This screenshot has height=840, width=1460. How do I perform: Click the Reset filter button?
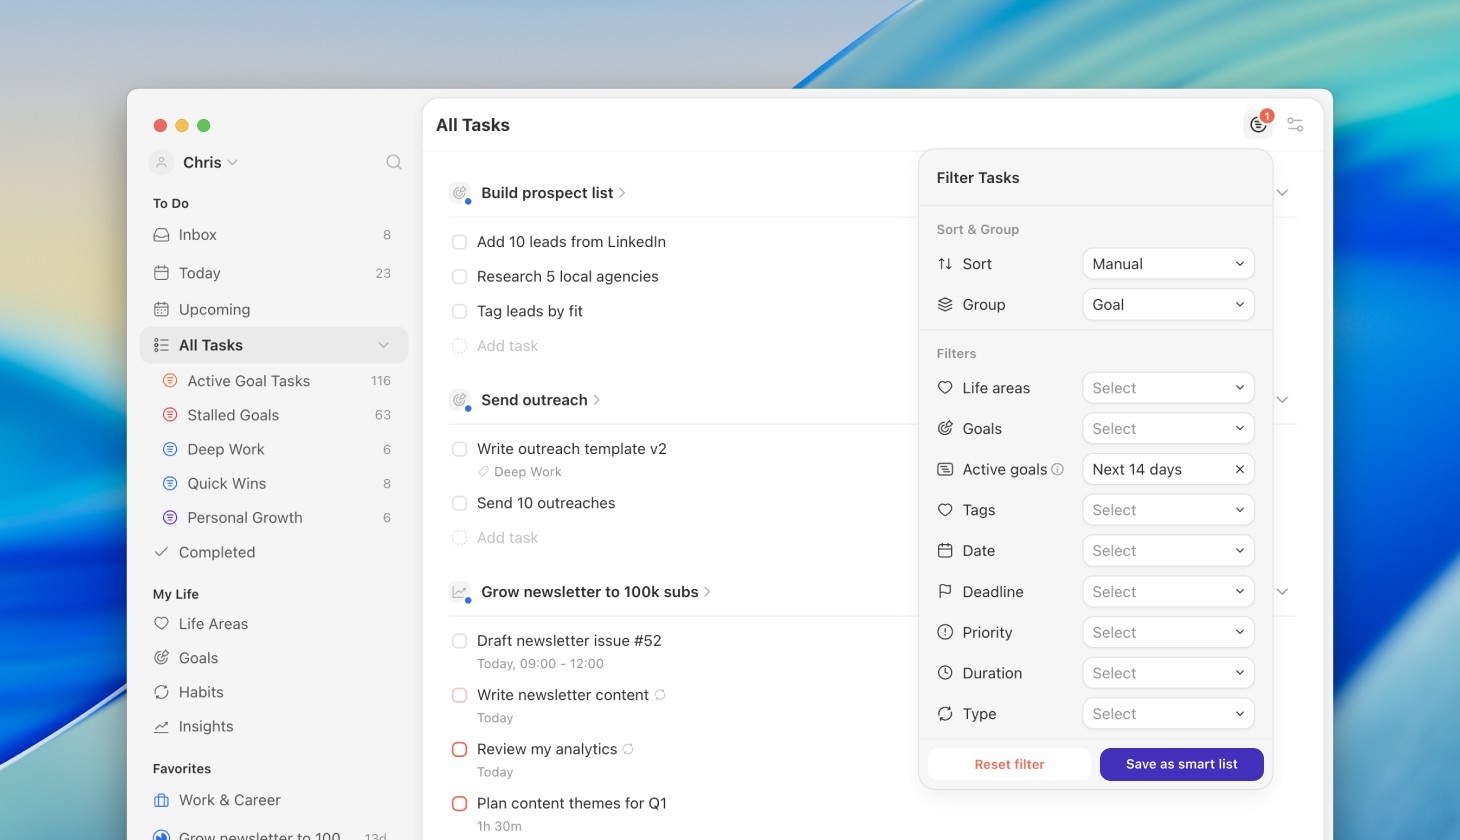click(x=1009, y=764)
